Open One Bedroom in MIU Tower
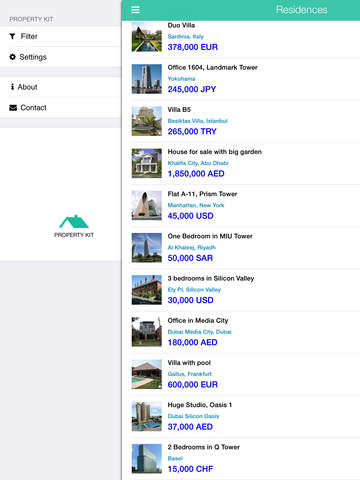The height and width of the screenshot is (480, 360). pos(244,248)
